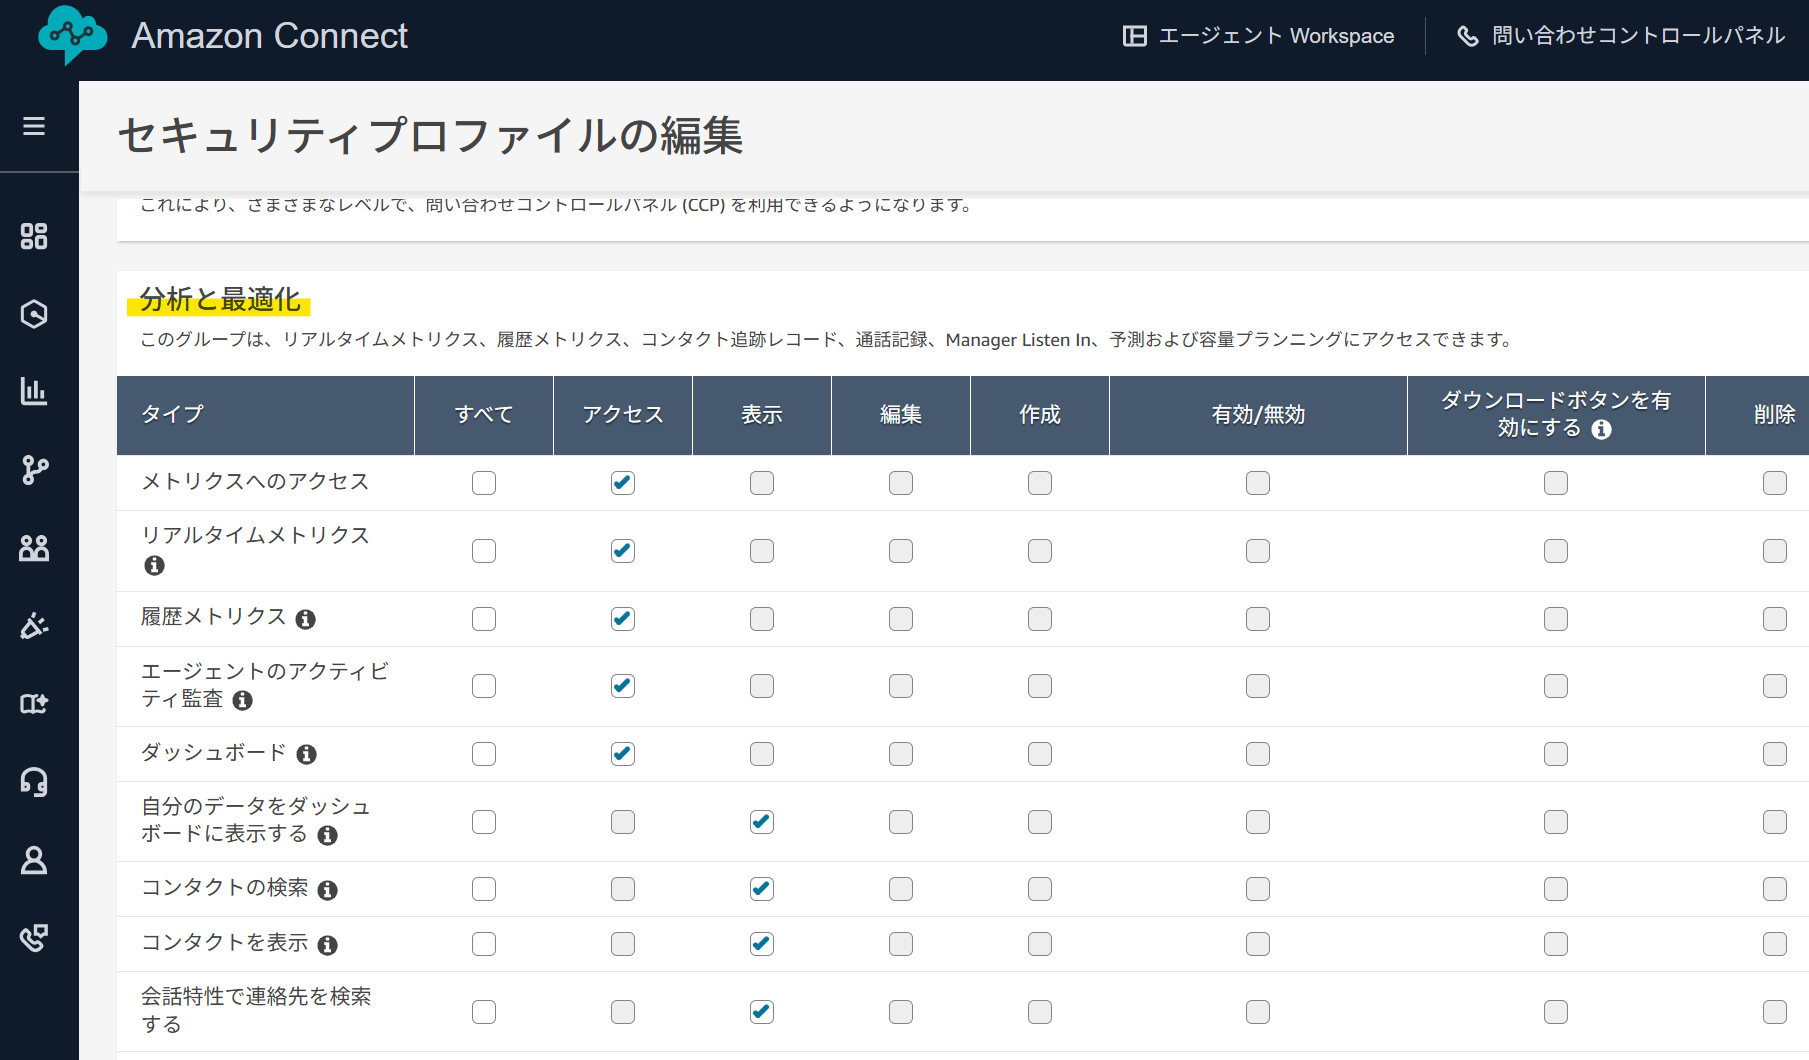Open the analytics bar chart sidebar icon
This screenshot has width=1809, height=1060.
34,391
